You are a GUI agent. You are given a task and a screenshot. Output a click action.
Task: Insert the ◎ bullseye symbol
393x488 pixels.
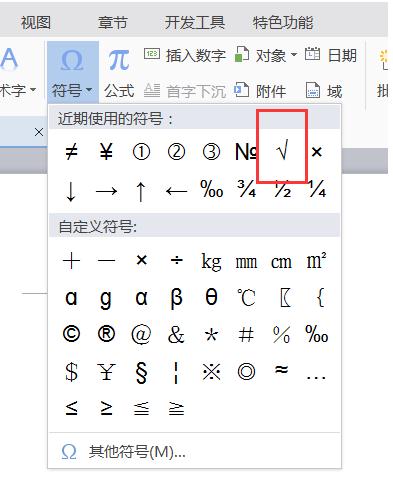click(246, 371)
